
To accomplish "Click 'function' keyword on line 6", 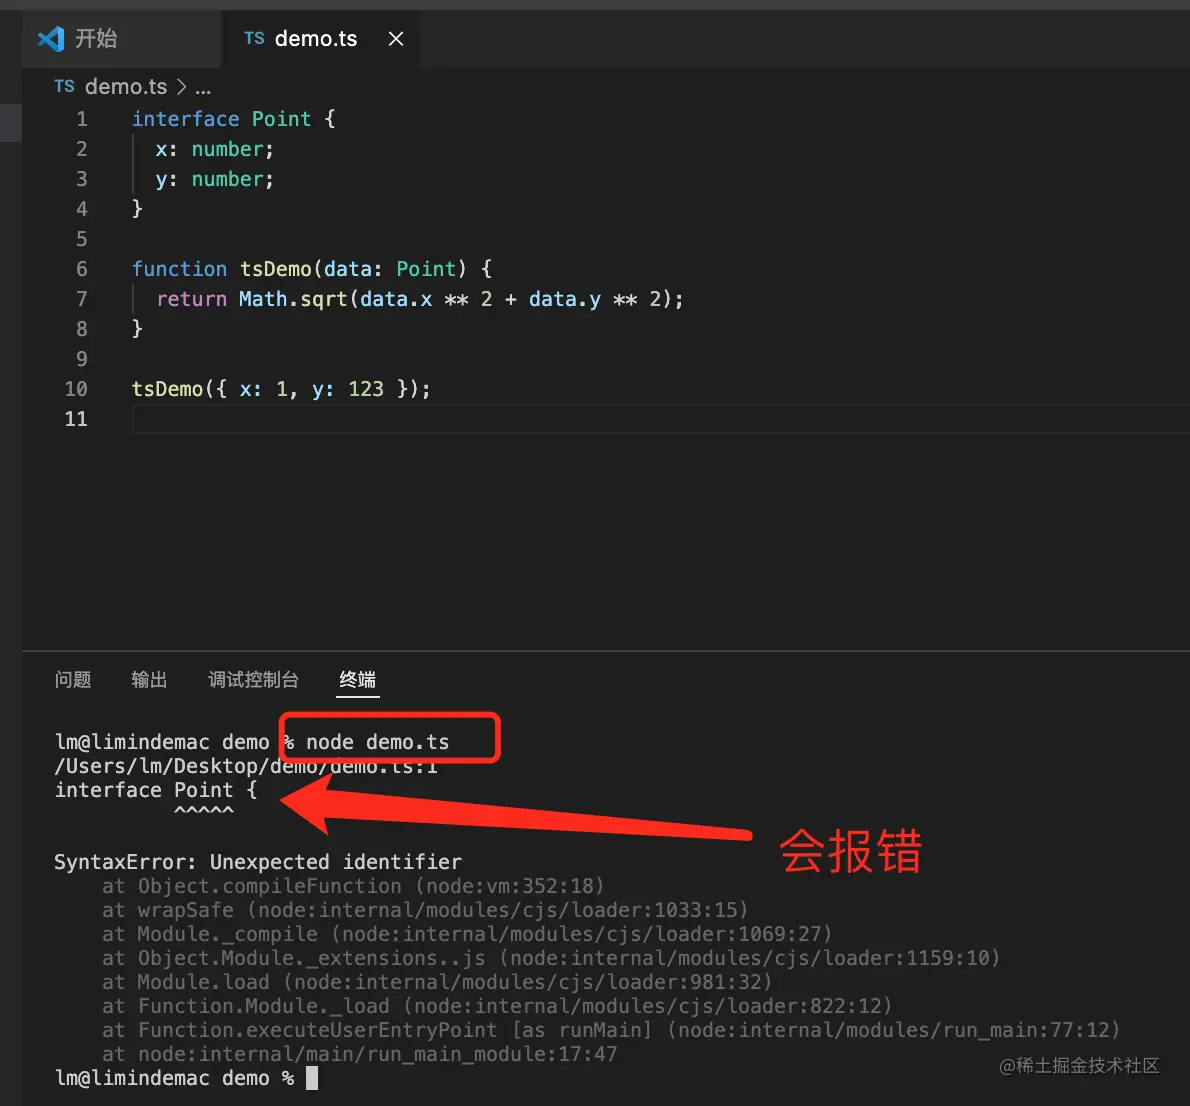I will (180, 269).
